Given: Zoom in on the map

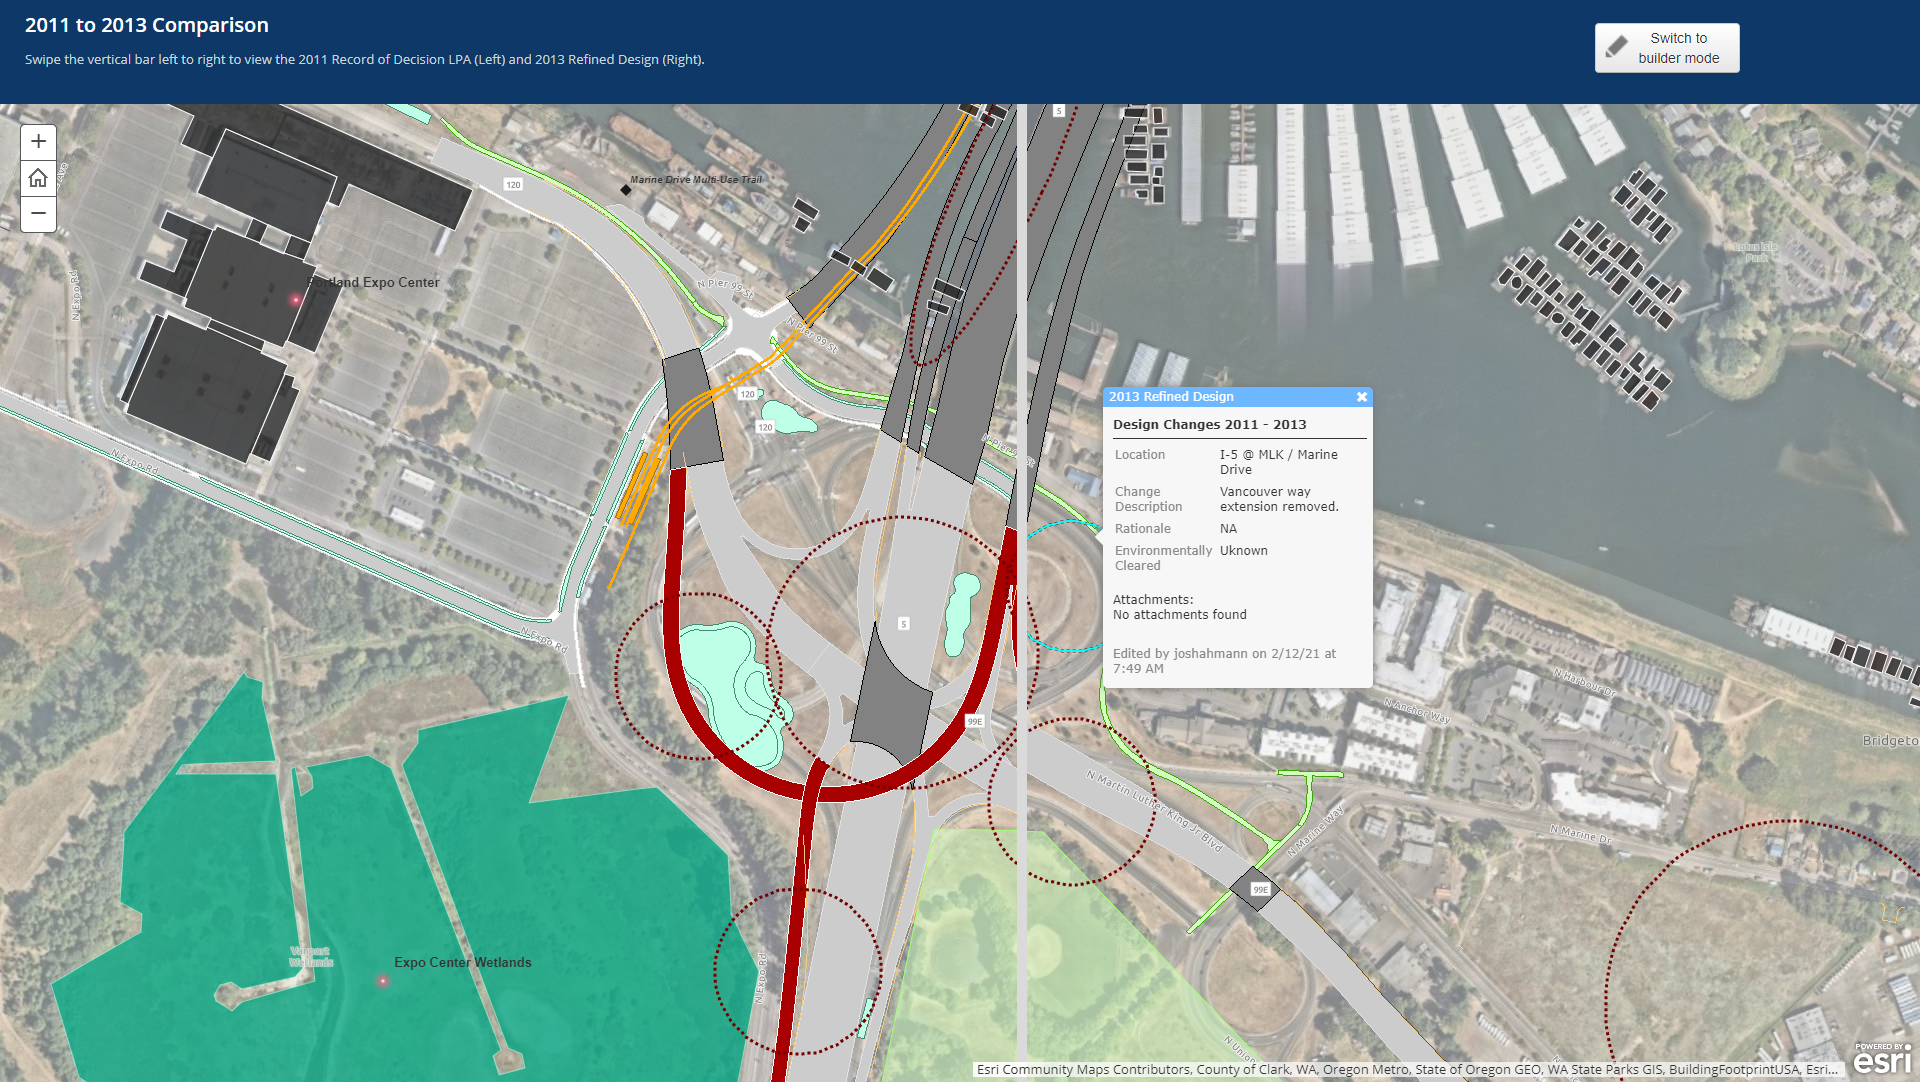Looking at the screenshot, I should pos(38,142).
